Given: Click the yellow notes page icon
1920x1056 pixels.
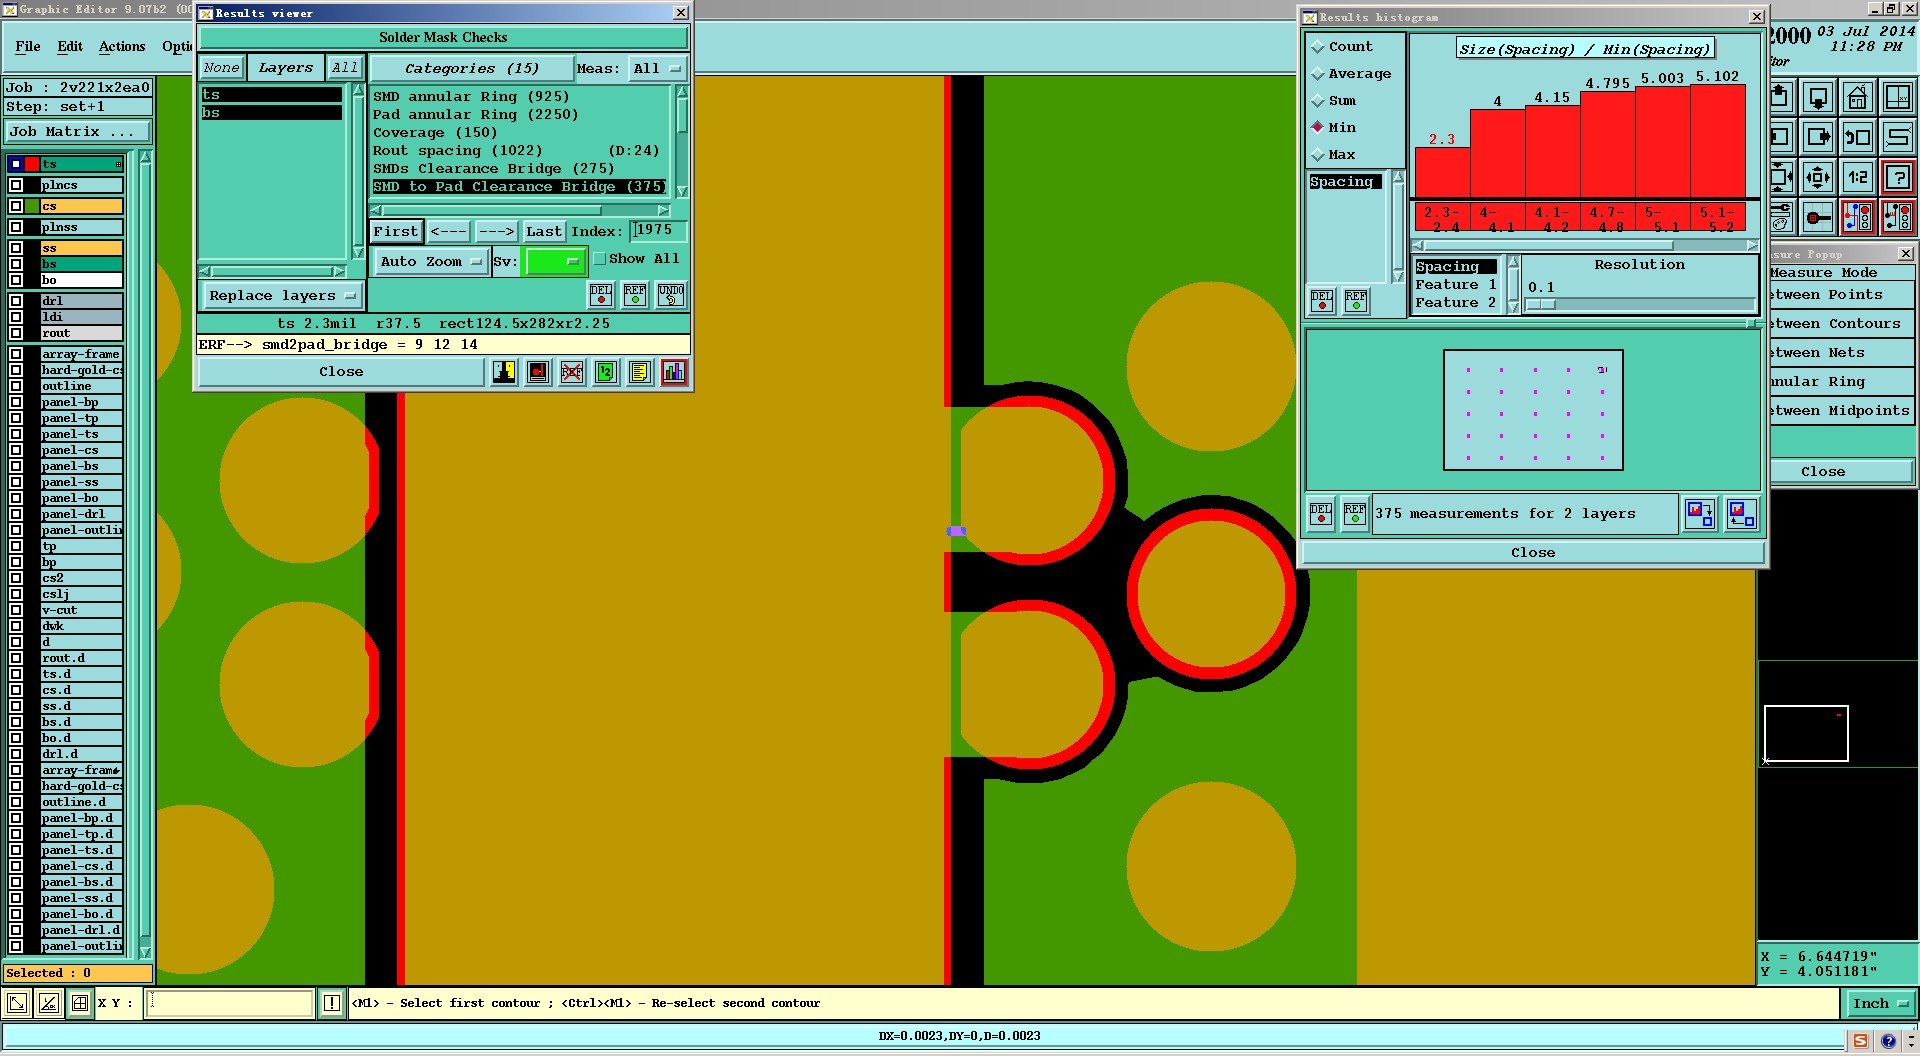Looking at the screenshot, I should click(640, 372).
